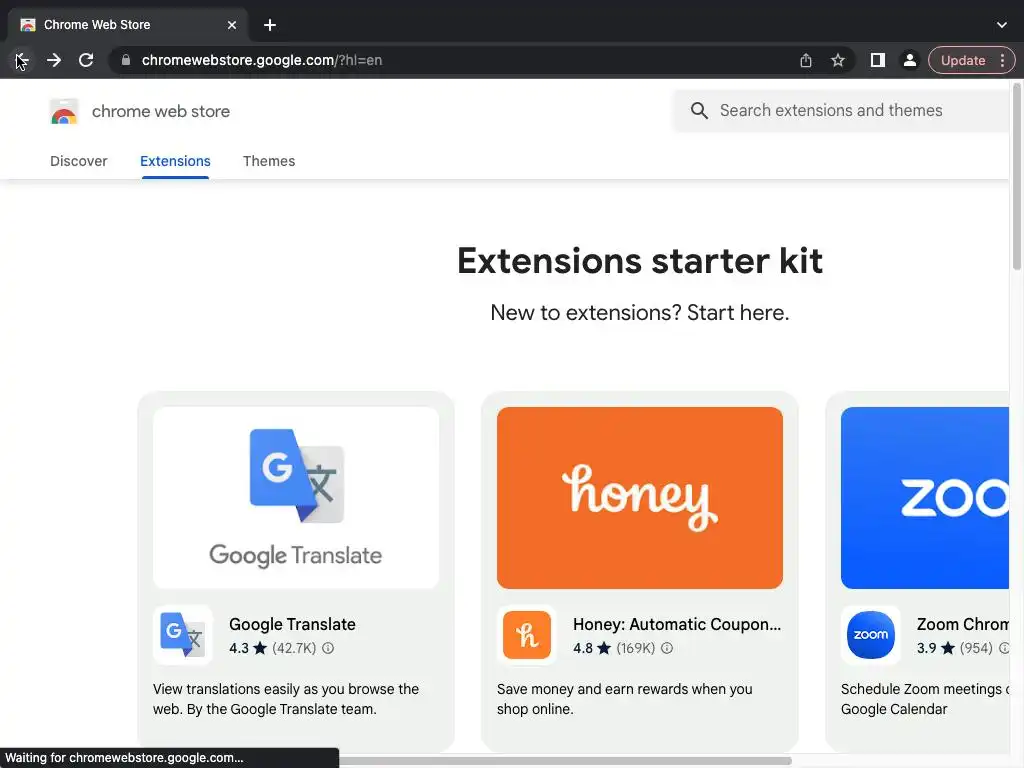Click 'View translations easily' description text
The width and height of the screenshot is (1024, 768).
pyautogui.click(x=286, y=699)
